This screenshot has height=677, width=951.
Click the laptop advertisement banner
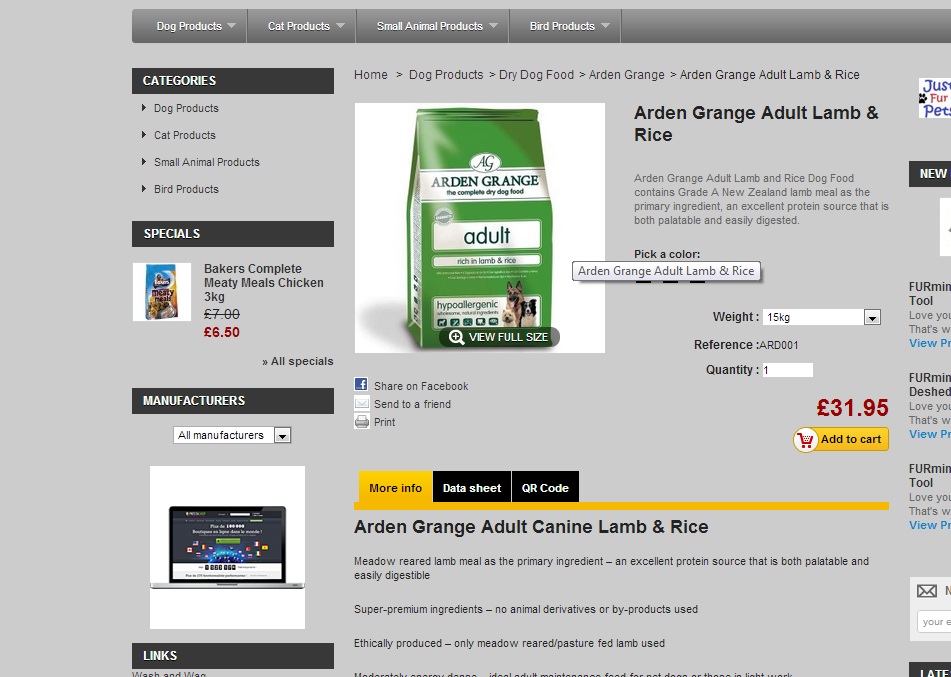pyautogui.click(x=227, y=547)
